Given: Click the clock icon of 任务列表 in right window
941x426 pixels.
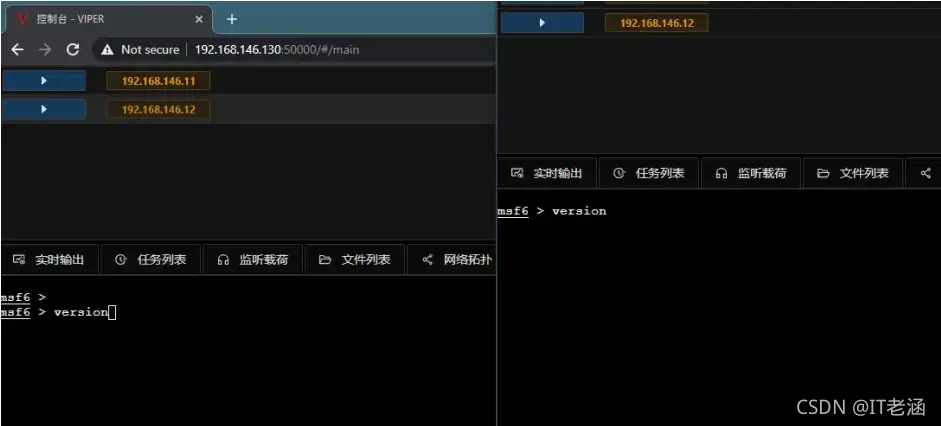Looking at the screenshot, I should (619, 173).
